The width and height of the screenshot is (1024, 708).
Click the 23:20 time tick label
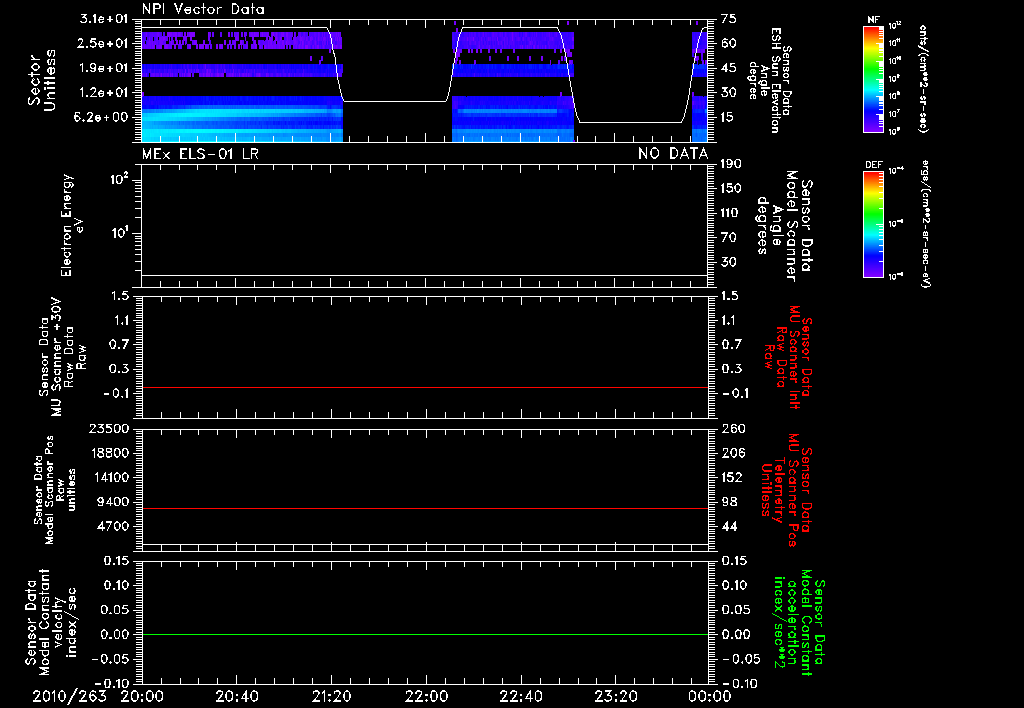(x=616, y=696)
